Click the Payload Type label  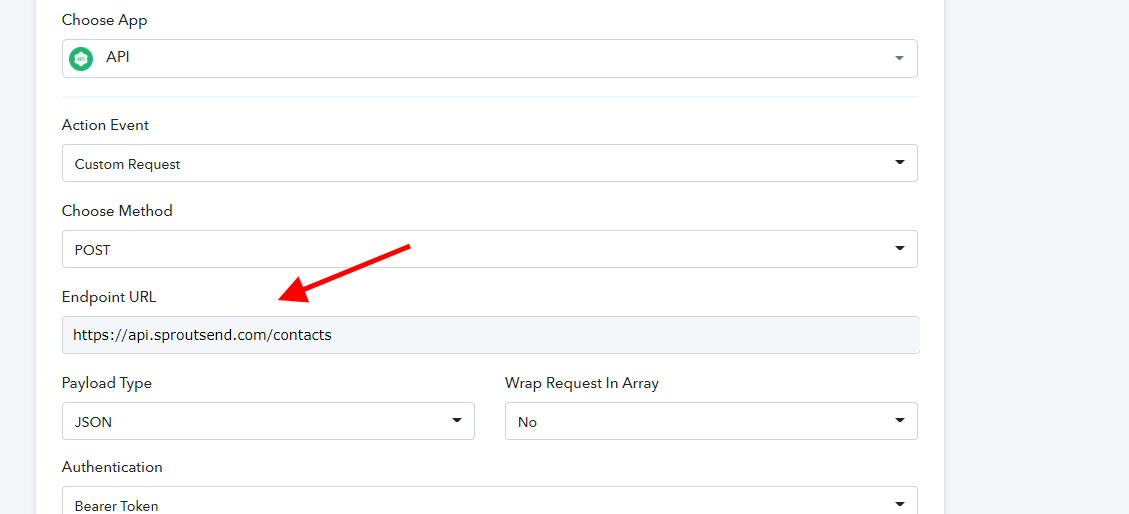(107, 383)
